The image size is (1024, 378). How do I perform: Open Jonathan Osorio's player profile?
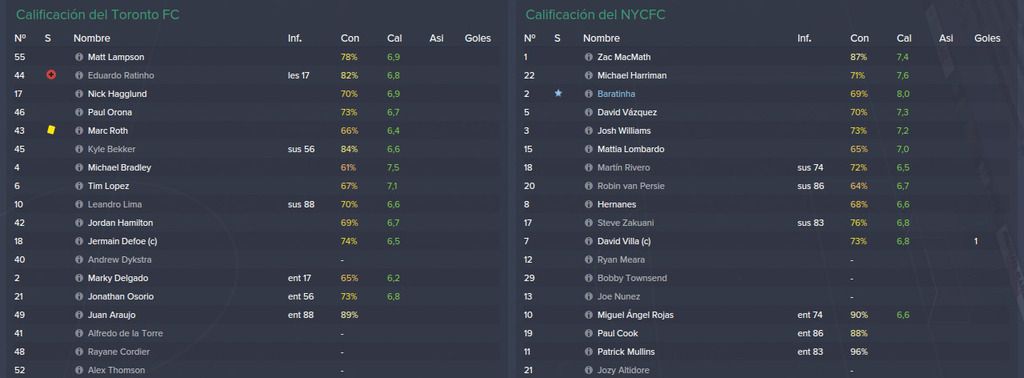pyautogui.click(x=121, y=296)
